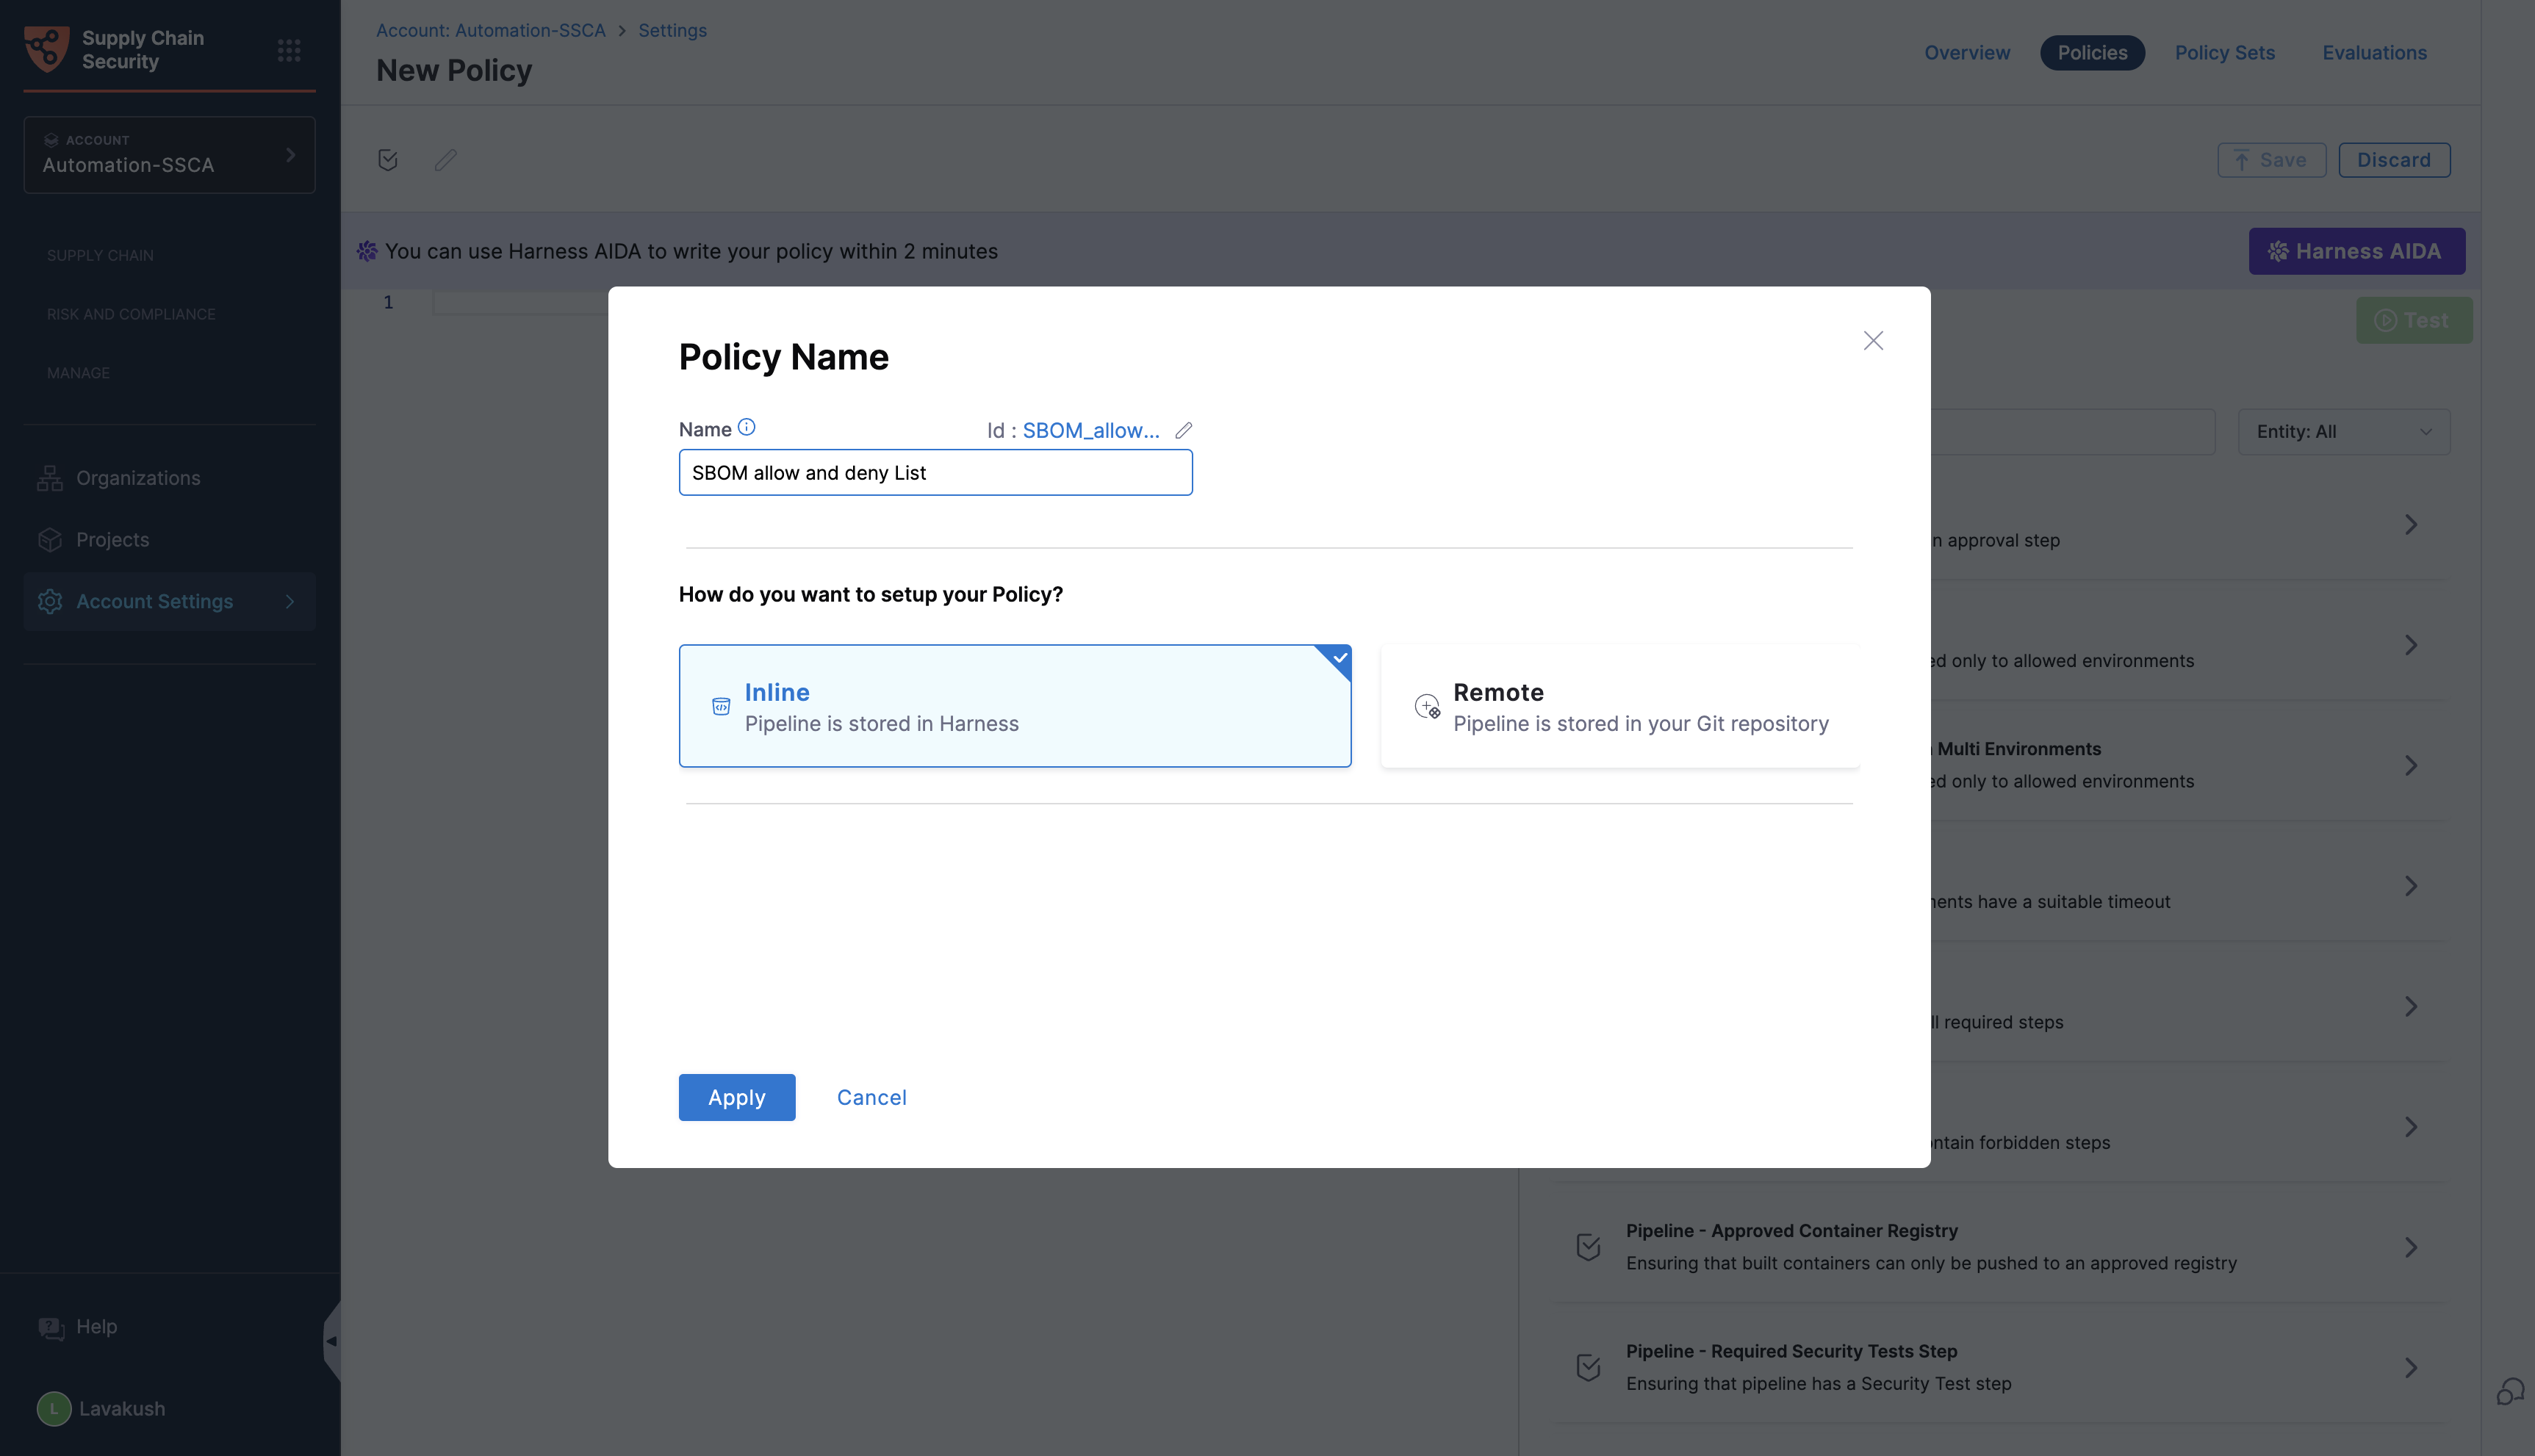The width and height of the screenshot is (2535, 1456).
Task: Click the Account Settings gear icon
Action: pyautogui.click(x=50, y=601)
